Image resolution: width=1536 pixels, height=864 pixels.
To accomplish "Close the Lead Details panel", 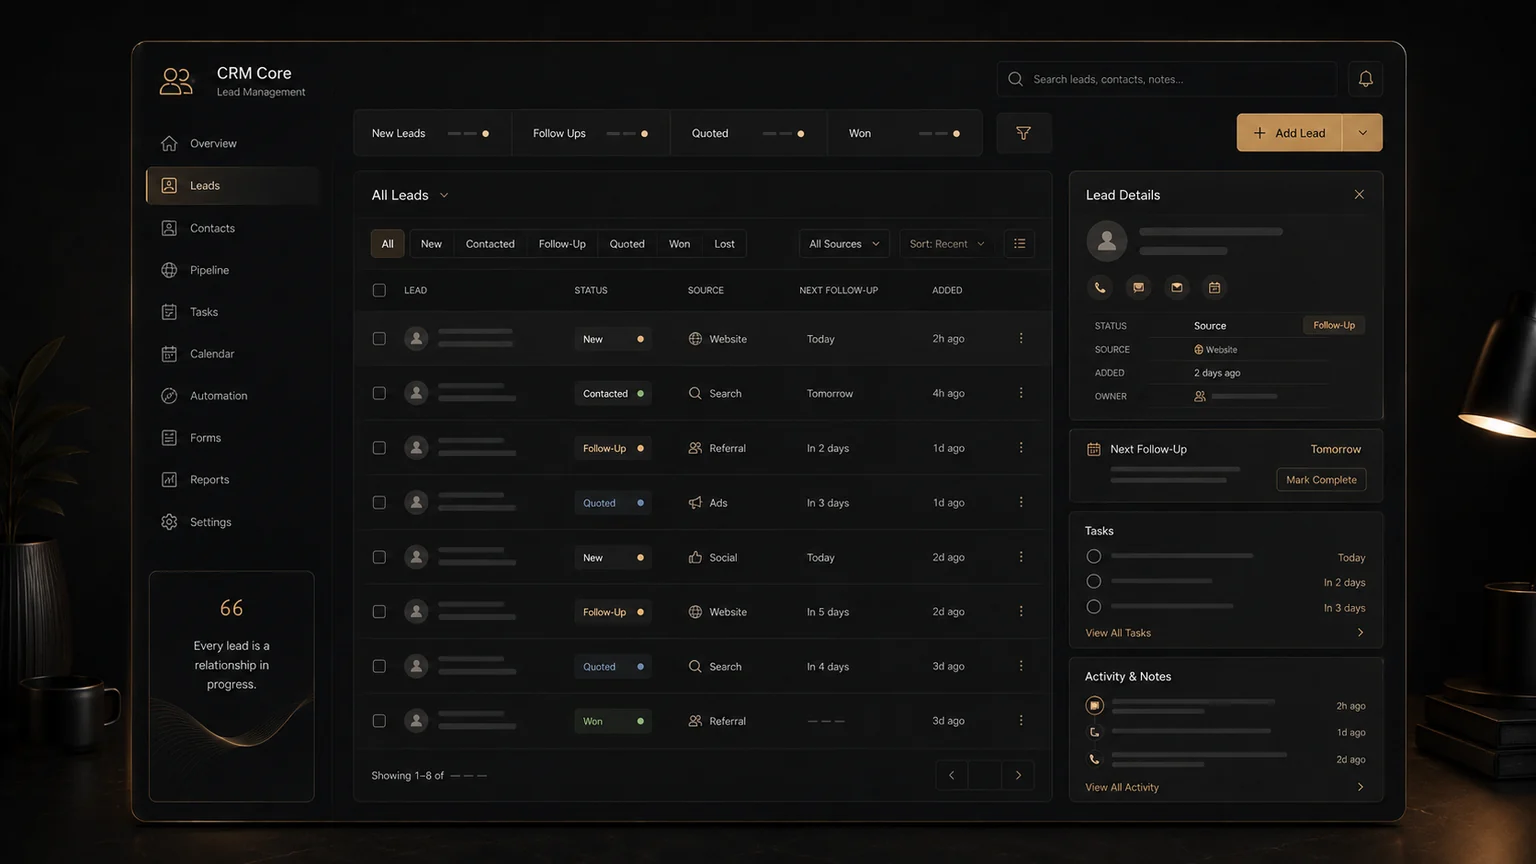I will pos(1359,195).
